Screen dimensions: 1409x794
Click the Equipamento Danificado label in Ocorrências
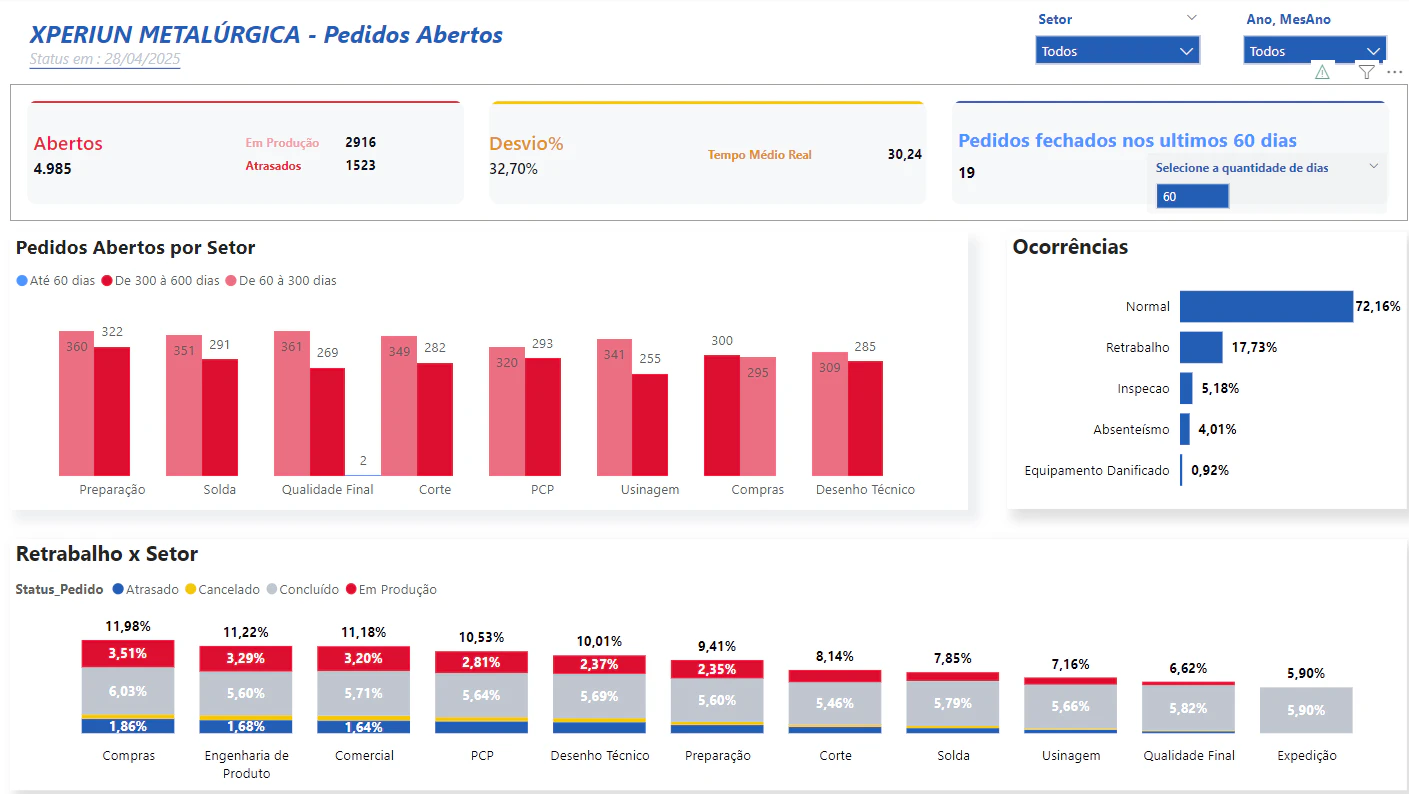(x=1097, y=471)
